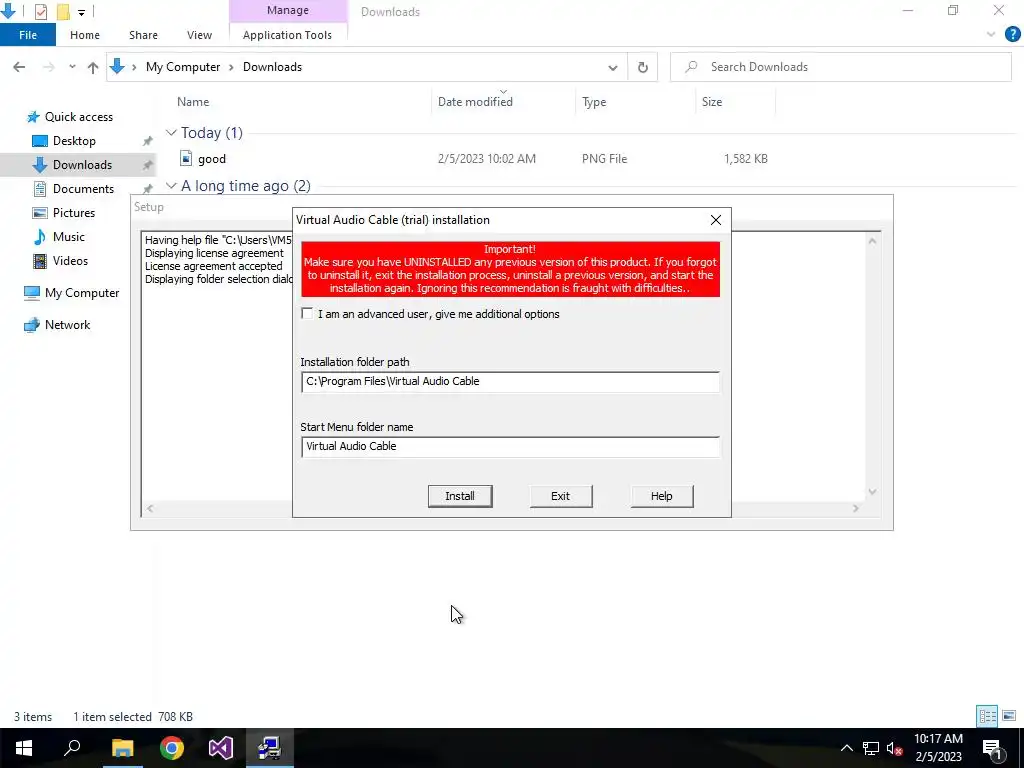Open taskbar Search
This screenshot has height=768, width=1024.
coord(72,748)
